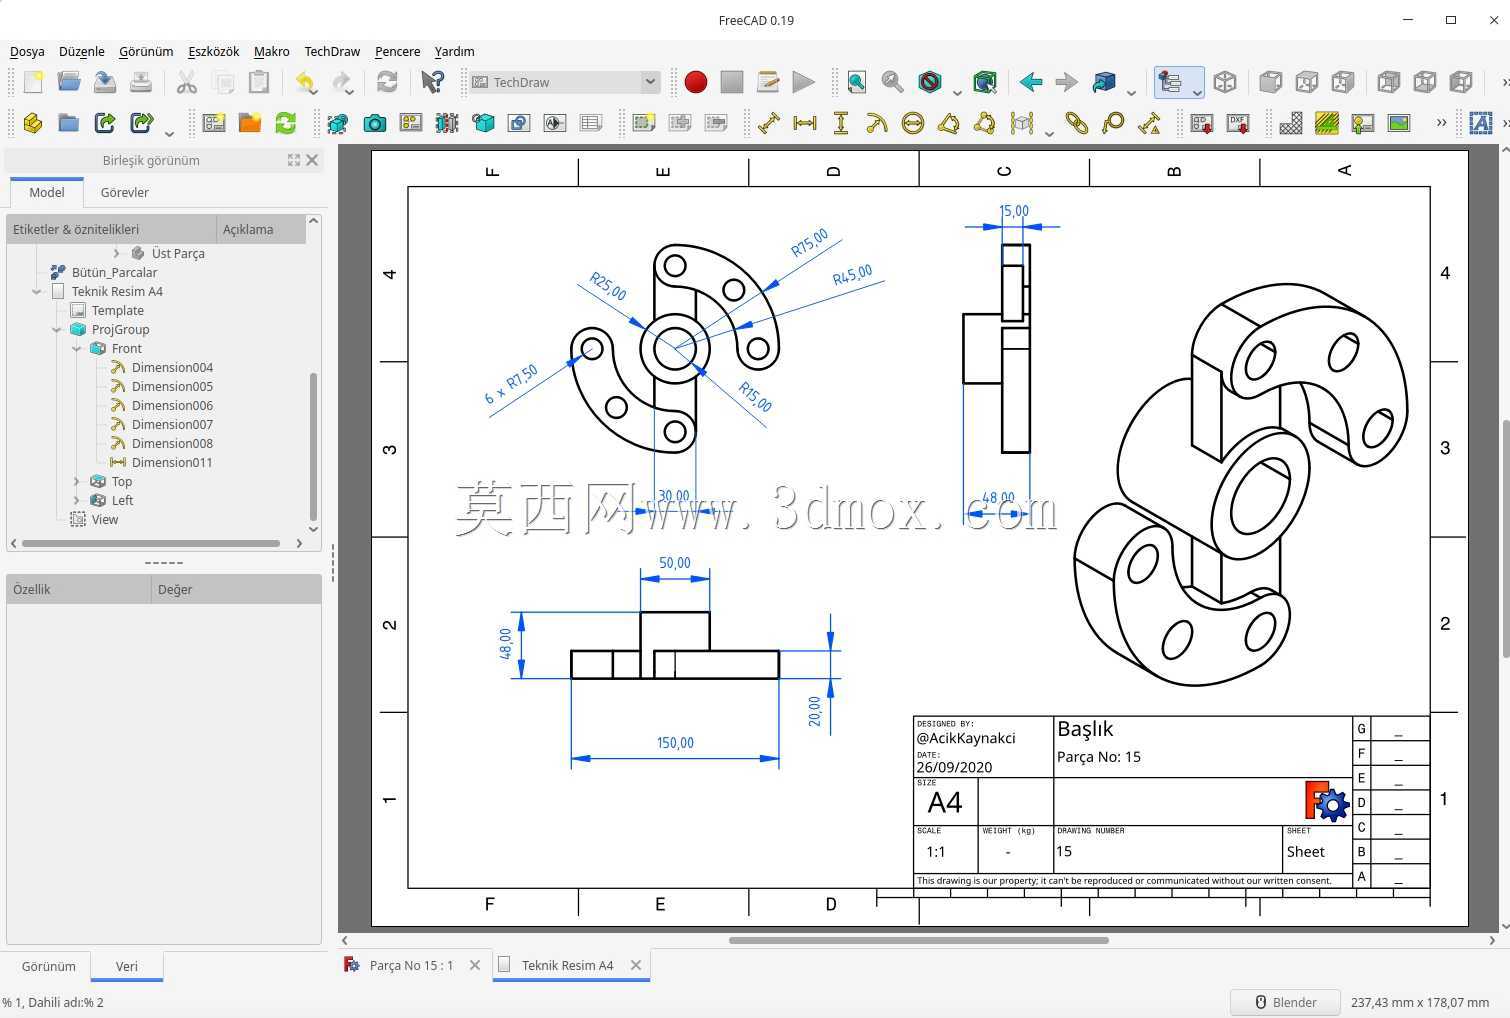Insert bitmap image icon

(x=1399, y=123)
